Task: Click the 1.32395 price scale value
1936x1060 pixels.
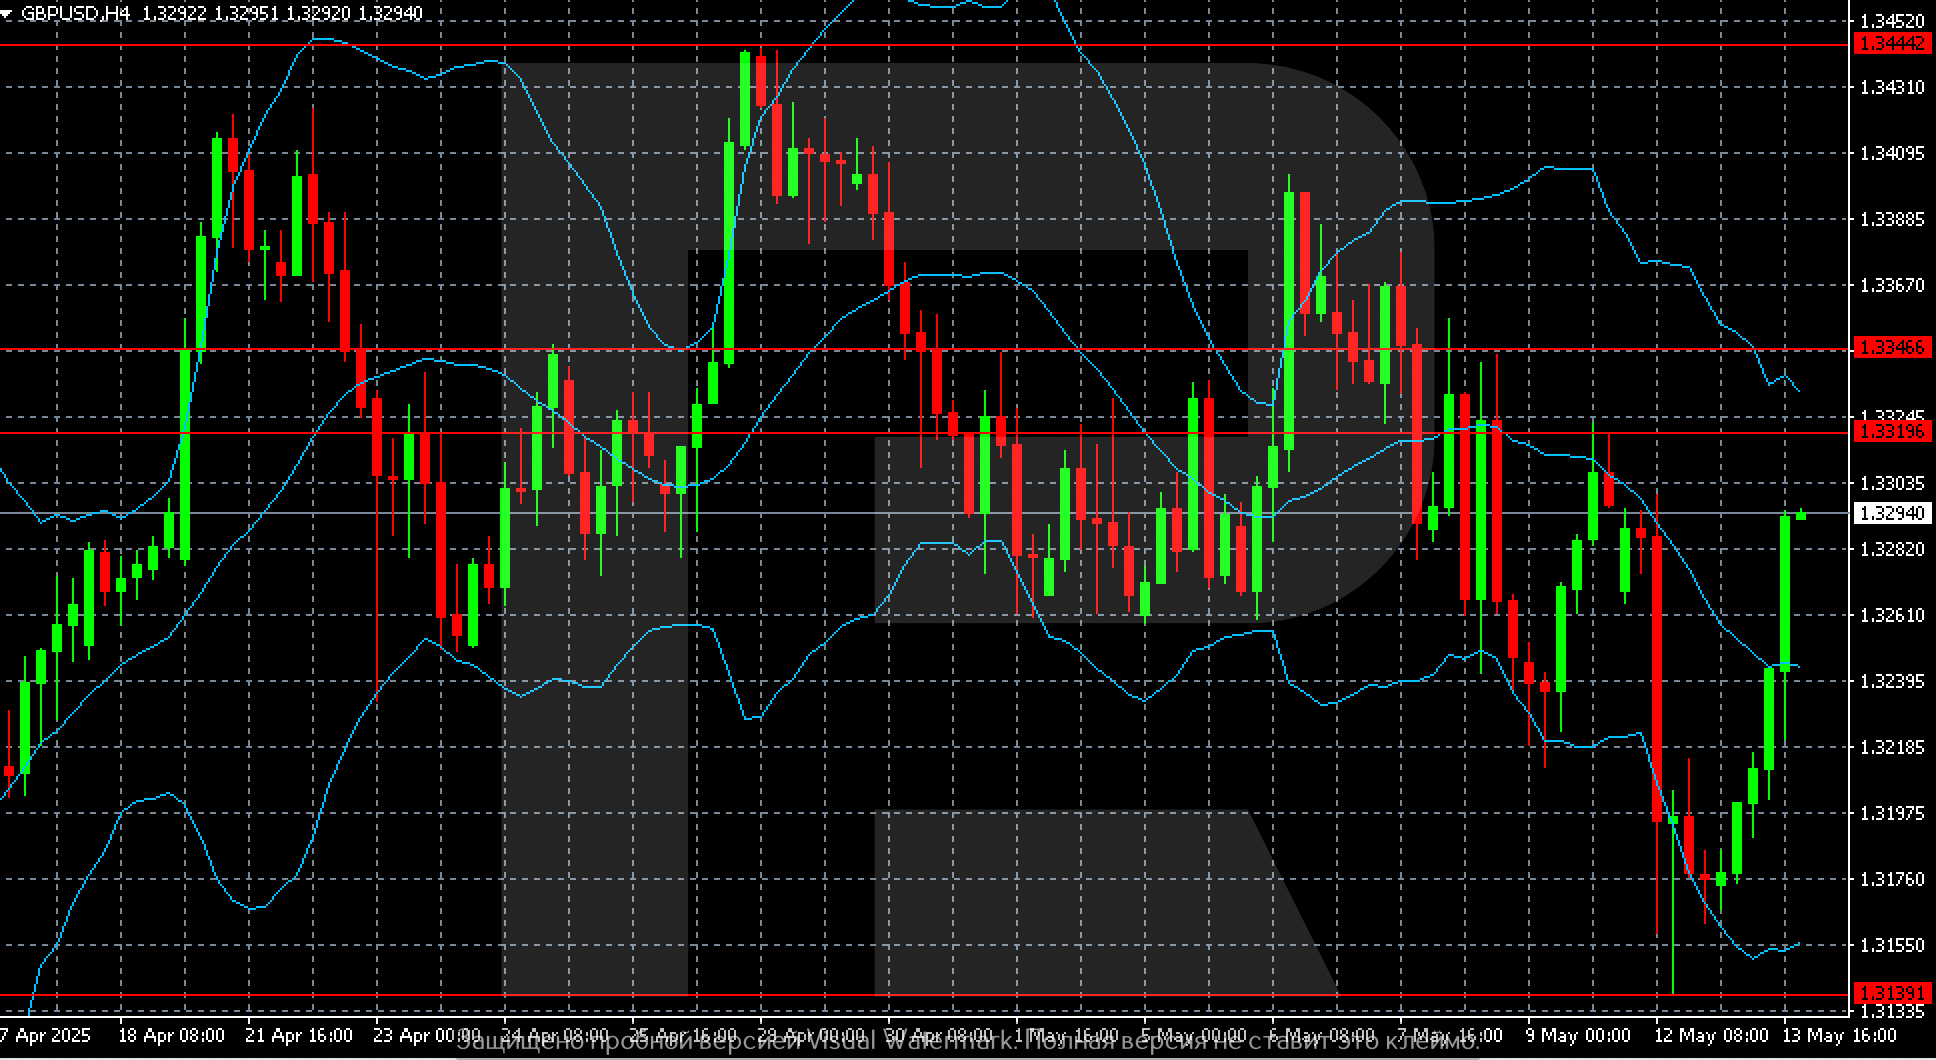Action: coord(1891,681)
